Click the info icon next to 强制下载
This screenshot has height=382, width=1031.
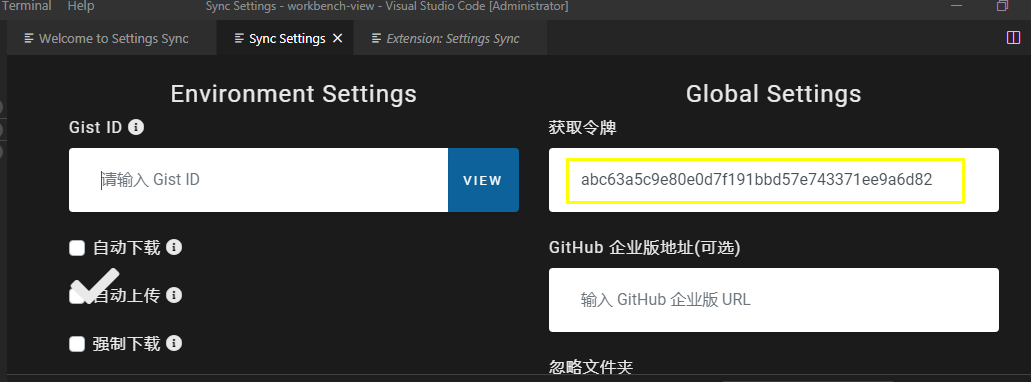coord(174,343)
